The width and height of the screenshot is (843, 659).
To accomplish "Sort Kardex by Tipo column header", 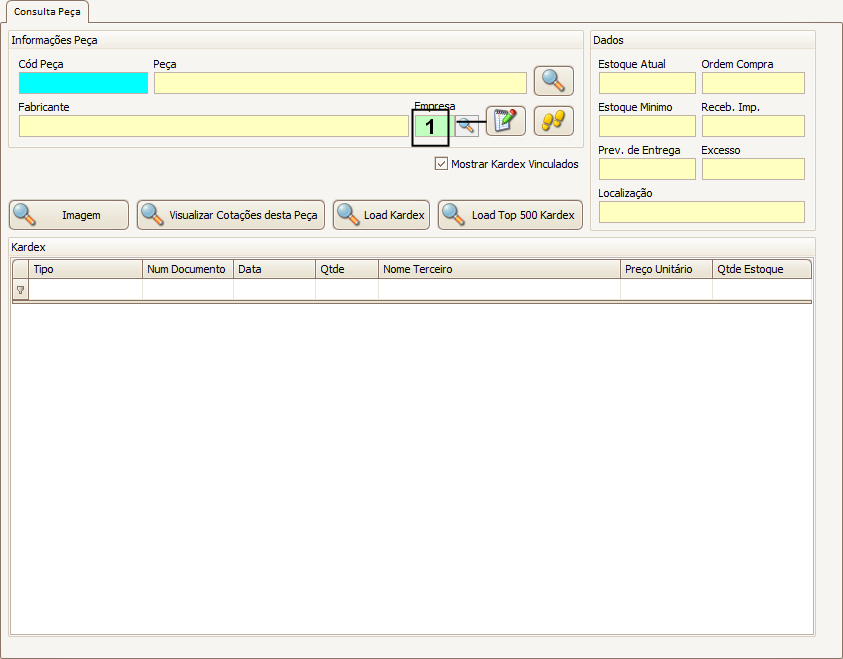I will (85, 269).
